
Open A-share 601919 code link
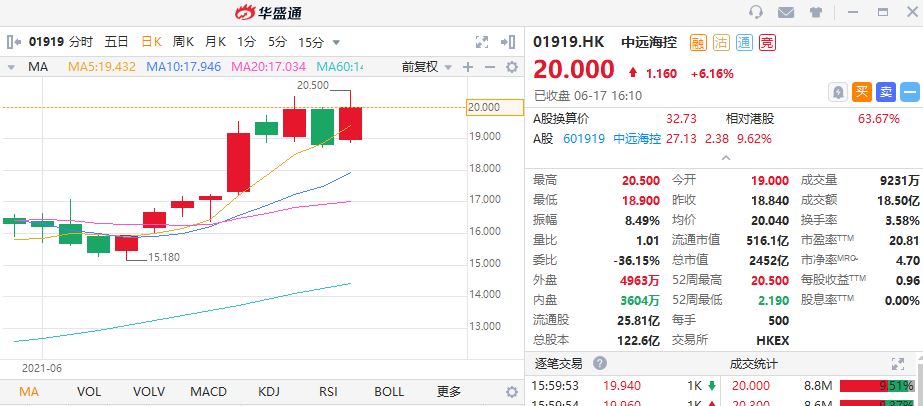[584, 139]
